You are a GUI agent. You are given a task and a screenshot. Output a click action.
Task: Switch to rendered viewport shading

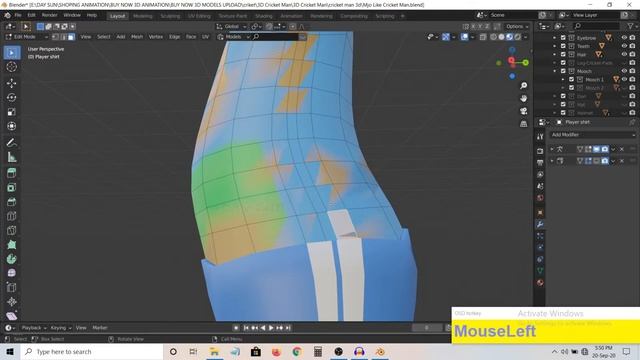pyautogui.click(x=517, y=37)
